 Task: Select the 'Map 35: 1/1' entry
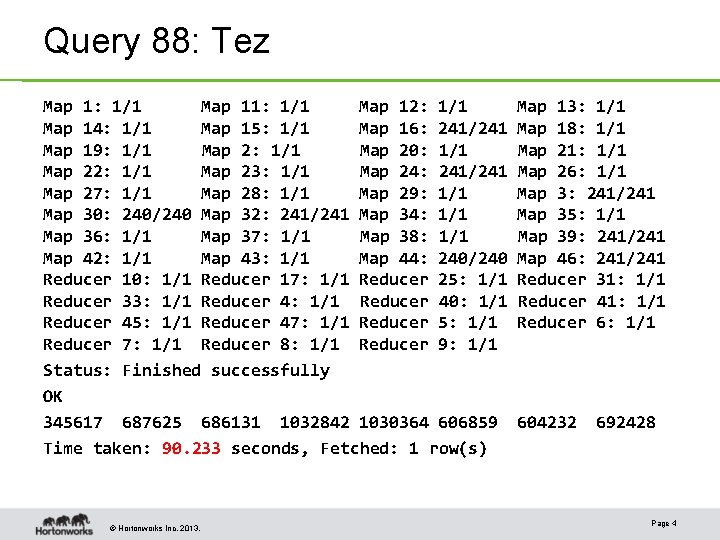coord(571,214)
